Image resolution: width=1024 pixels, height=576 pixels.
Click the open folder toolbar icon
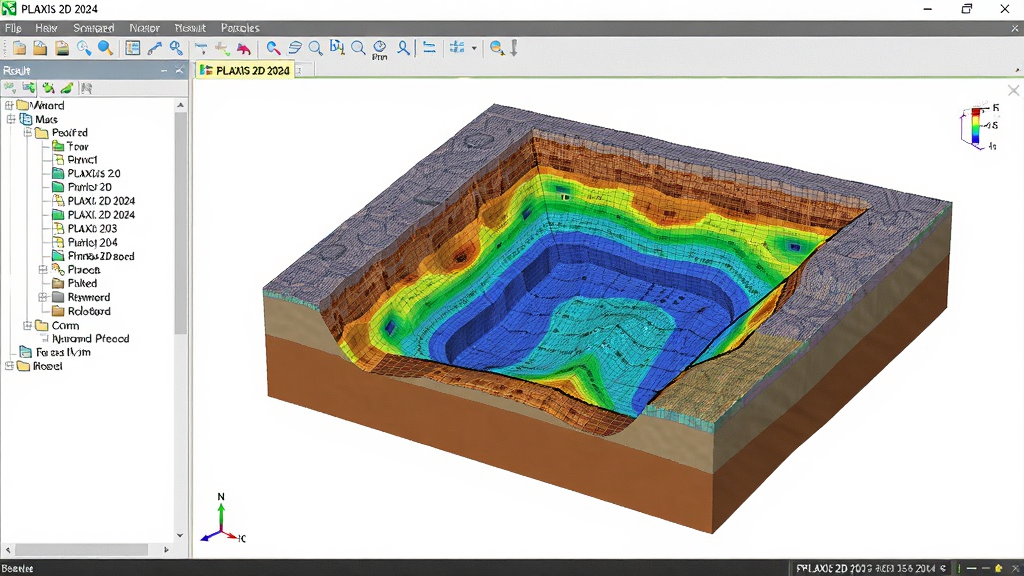pyautogui.click(x=40, y=48)
